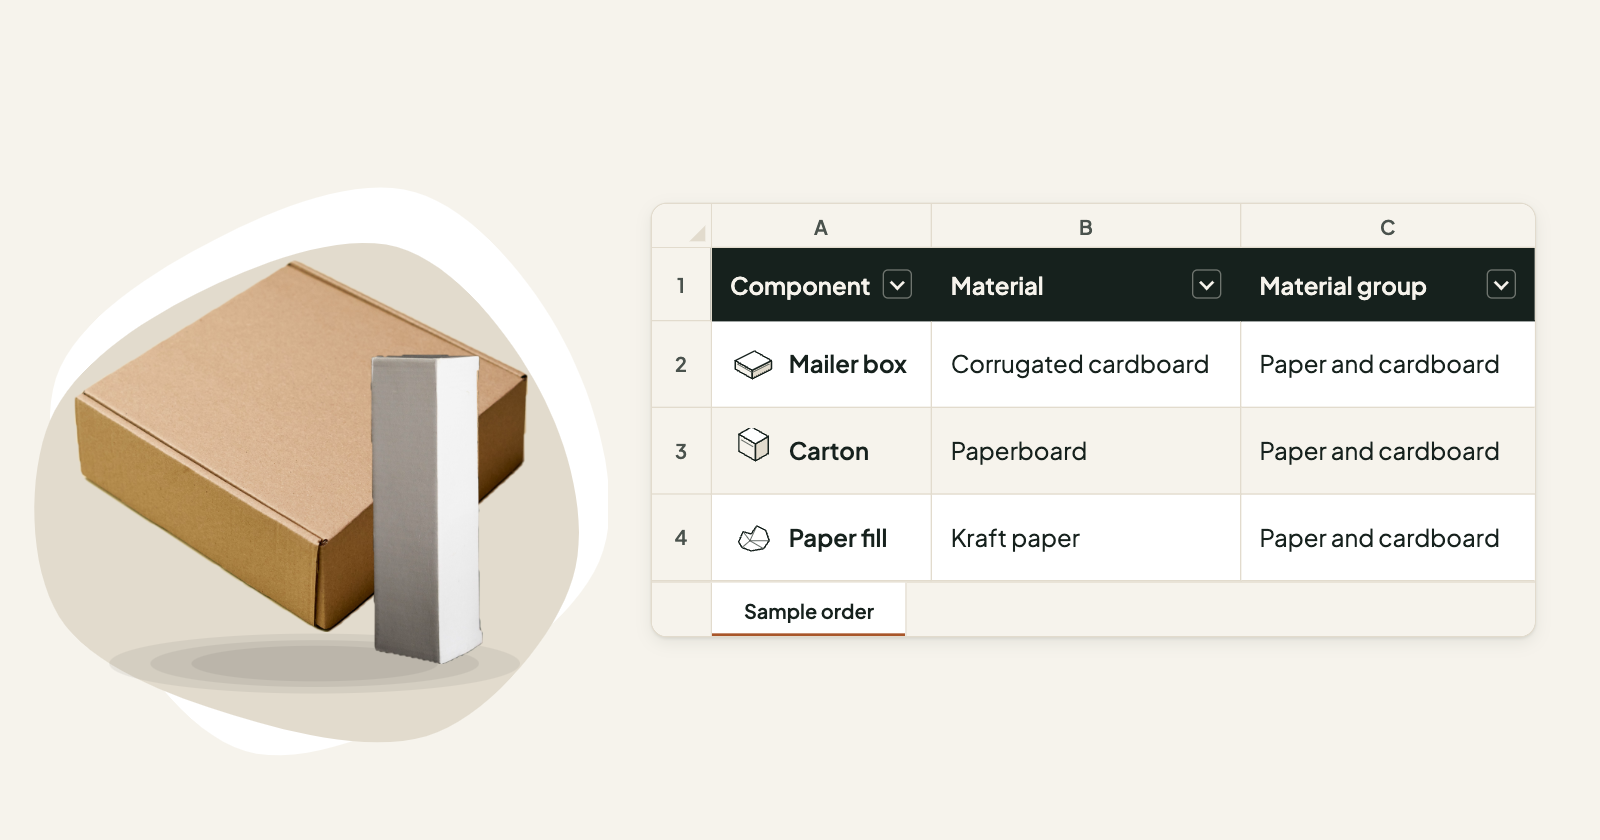Select row 4 header
Image resolution: width=1600 pixels, height=840 pixels.
coord(681,538)
